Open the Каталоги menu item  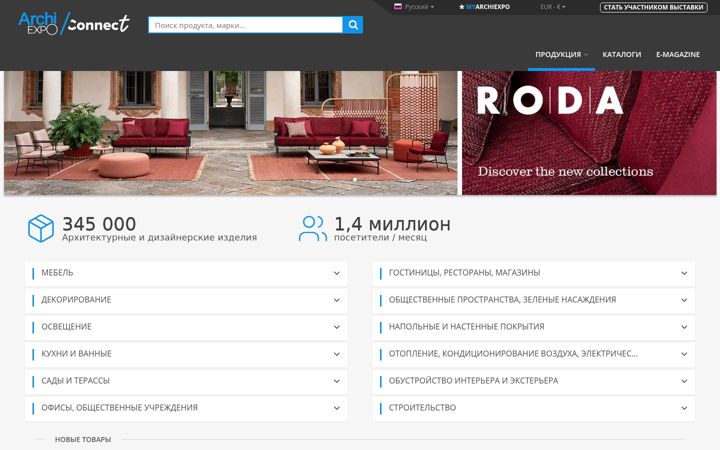tap(622, 55)
